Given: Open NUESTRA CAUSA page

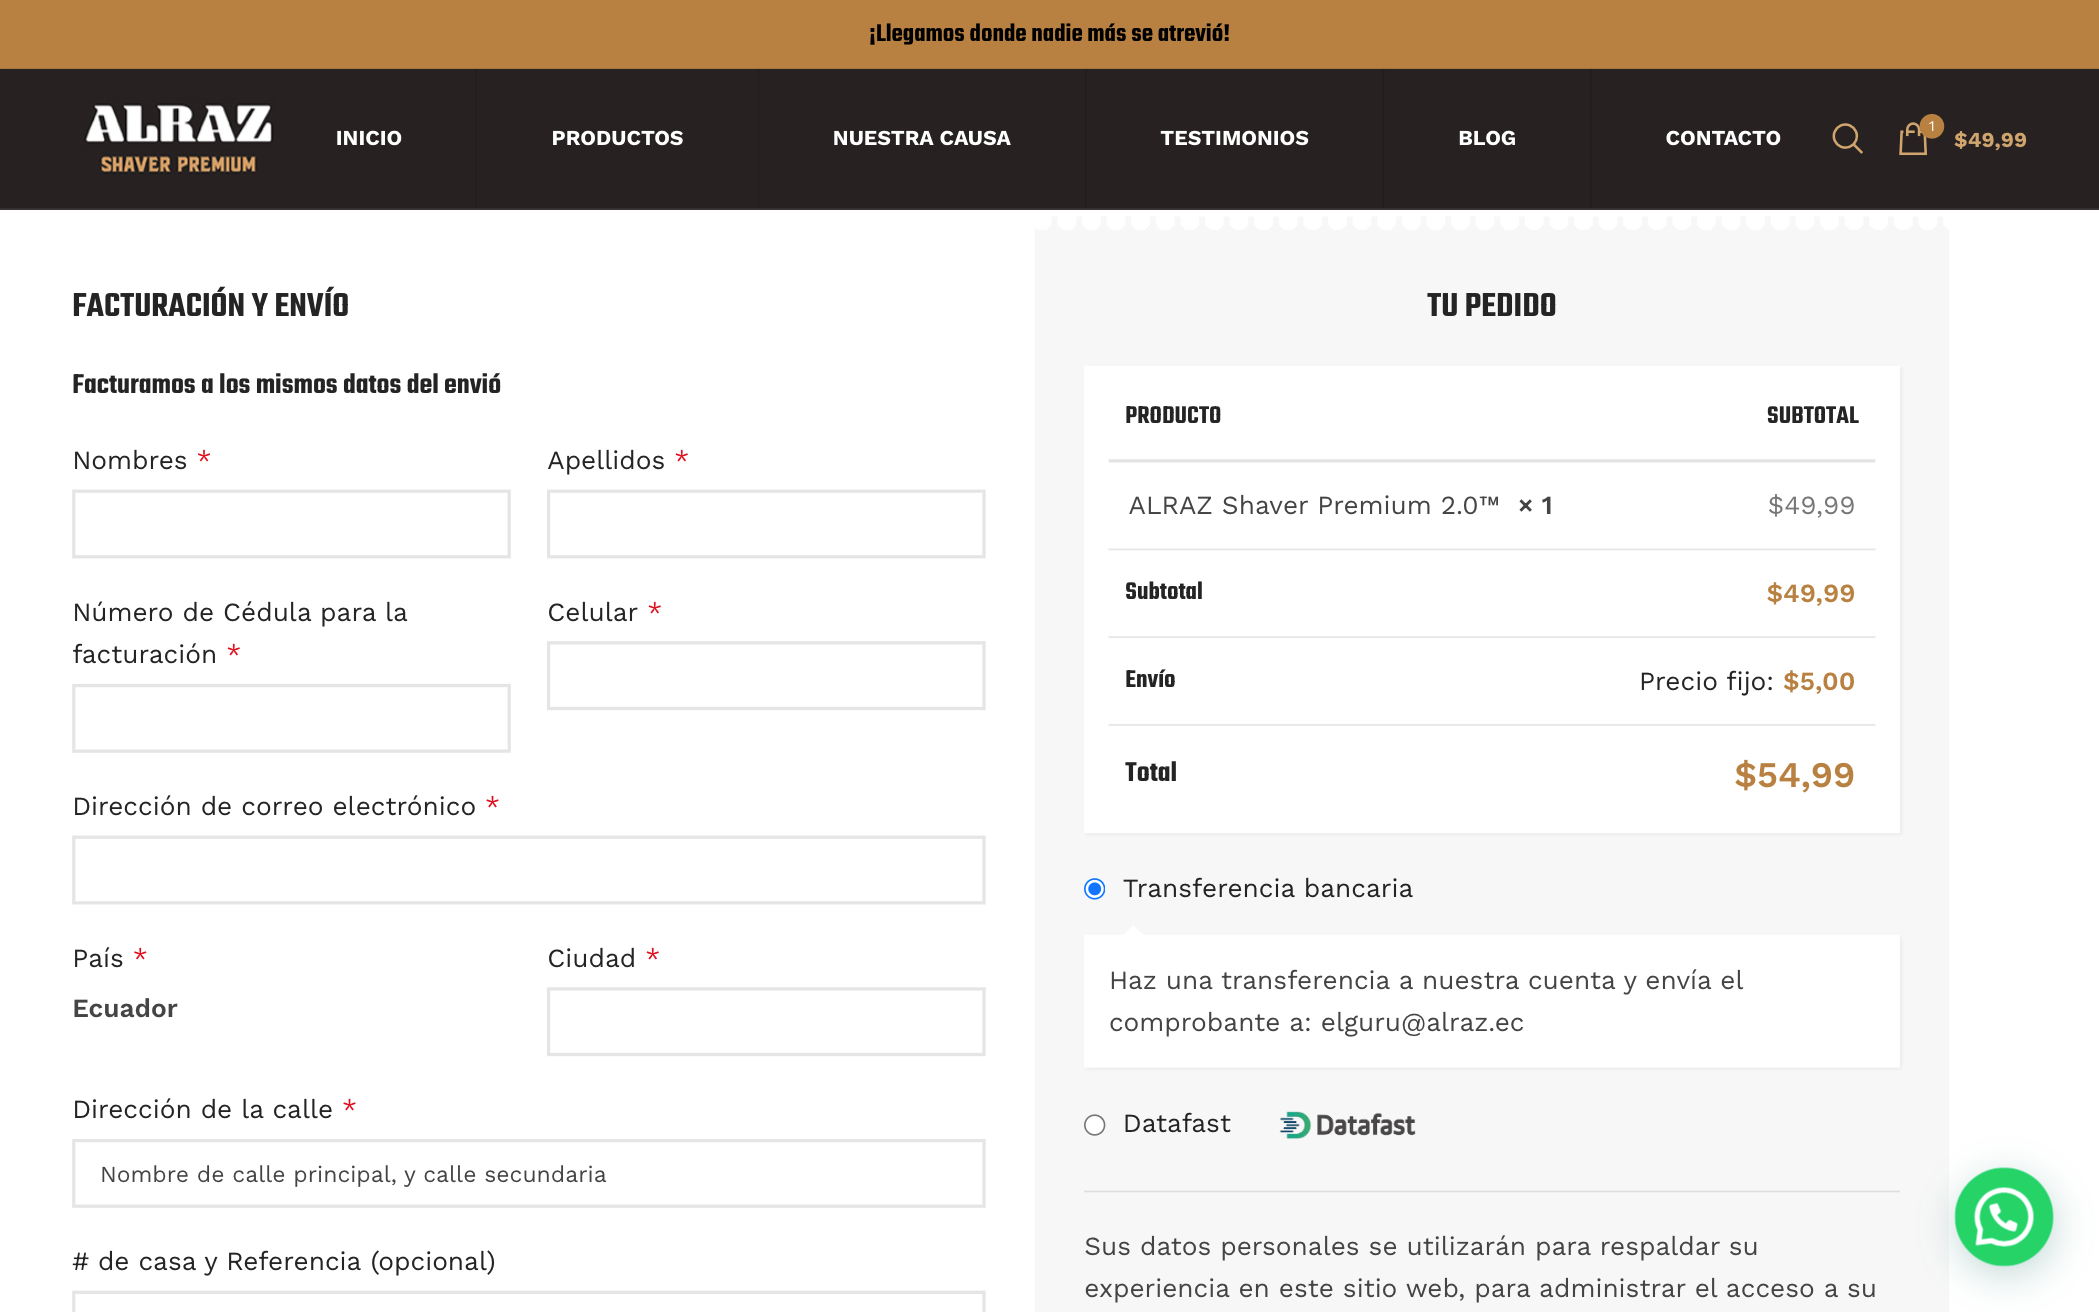Looking at the screenshot, I should (x=922, y=138).
